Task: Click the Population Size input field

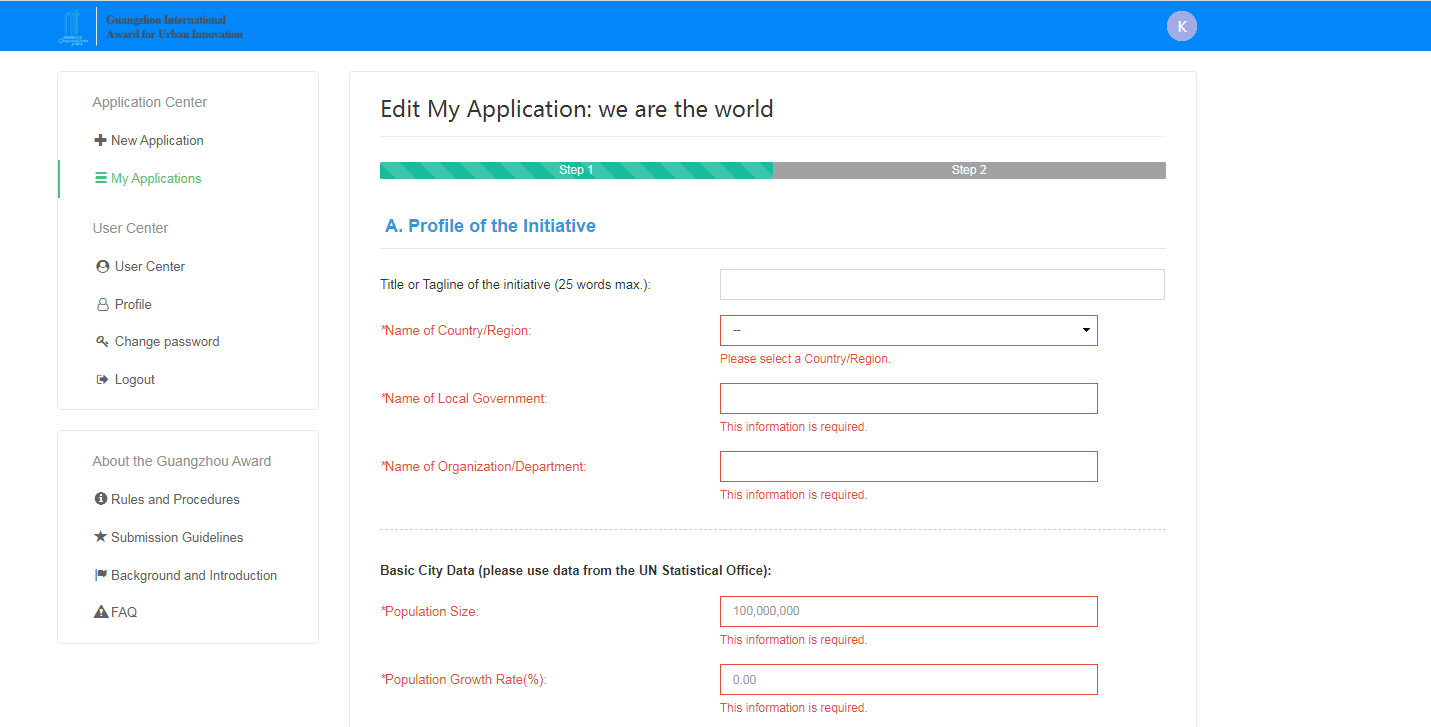Action: 908,612
